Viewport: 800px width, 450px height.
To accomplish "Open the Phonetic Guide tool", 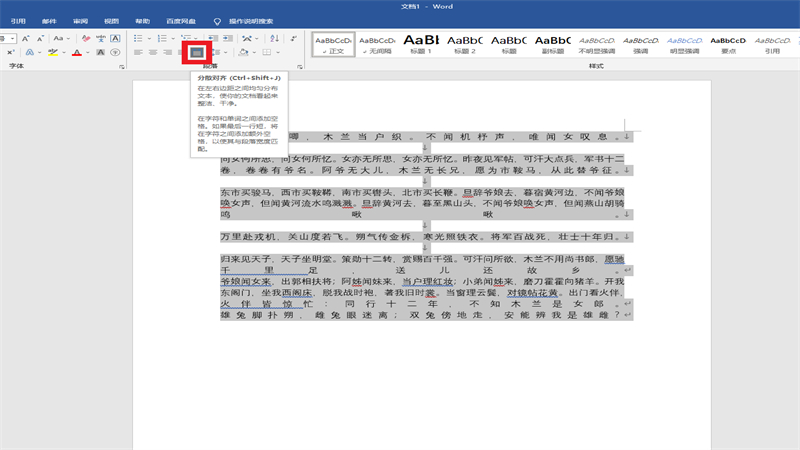I will 101,38.
